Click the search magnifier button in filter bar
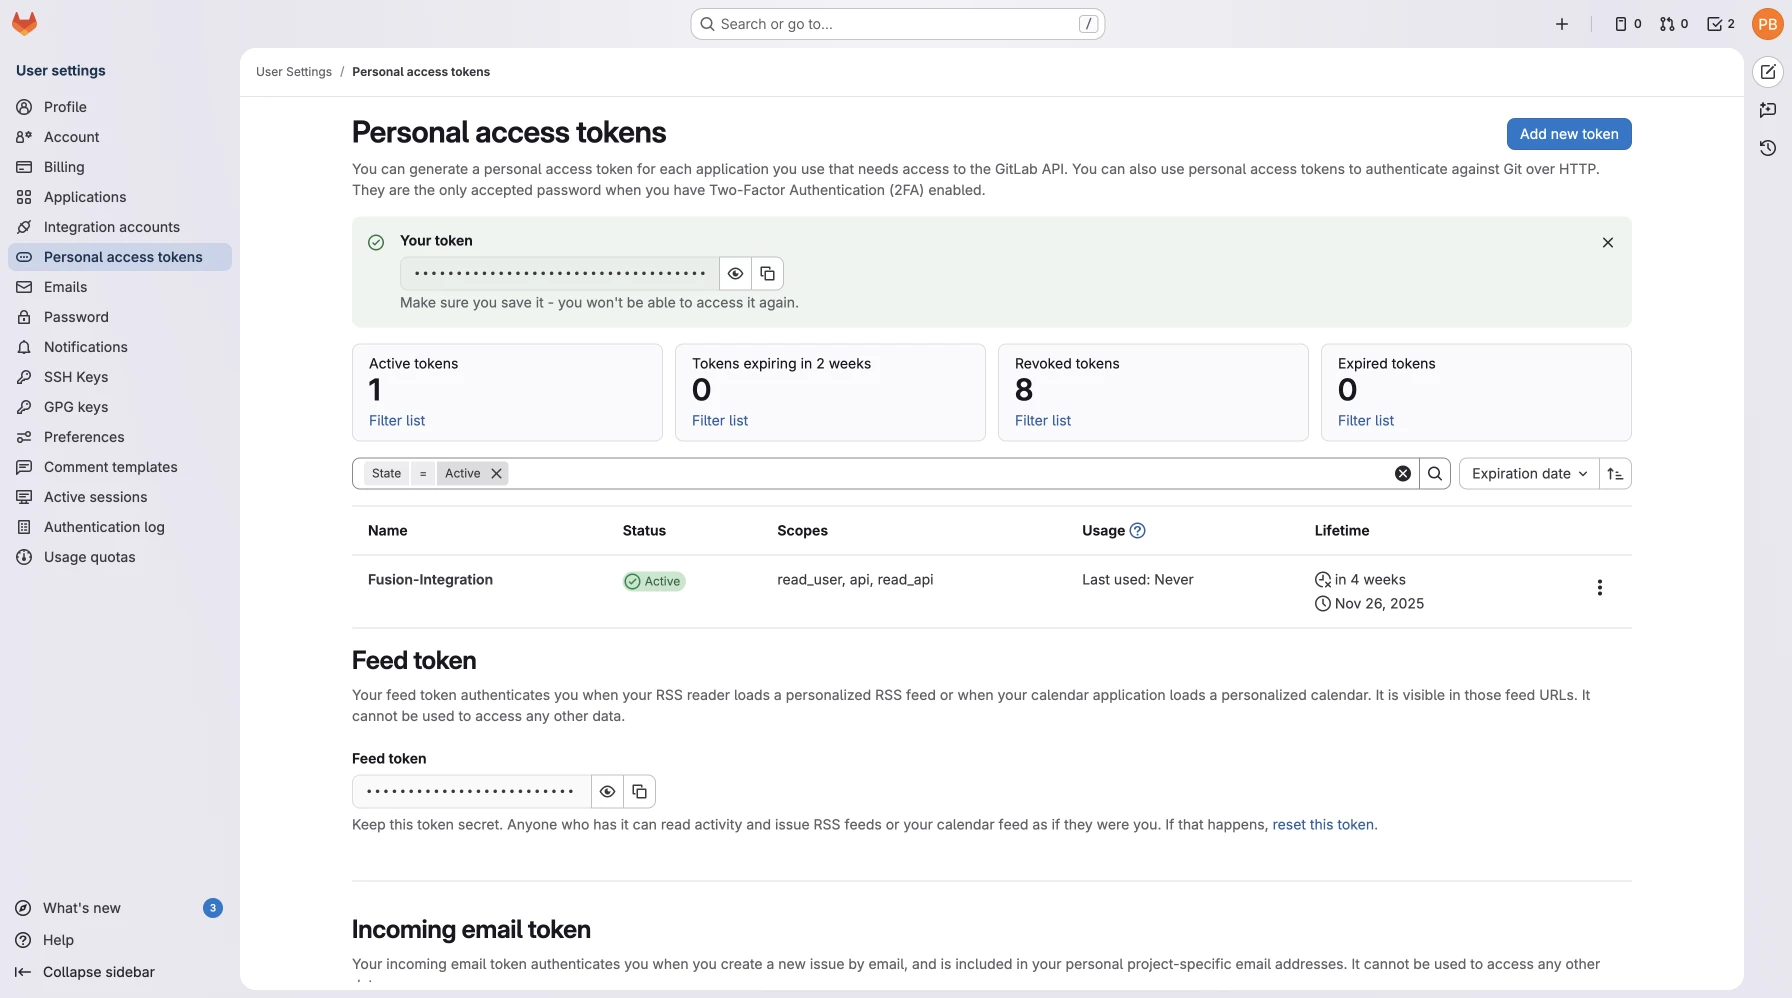1792x998 pixels. pos(1435,474)
